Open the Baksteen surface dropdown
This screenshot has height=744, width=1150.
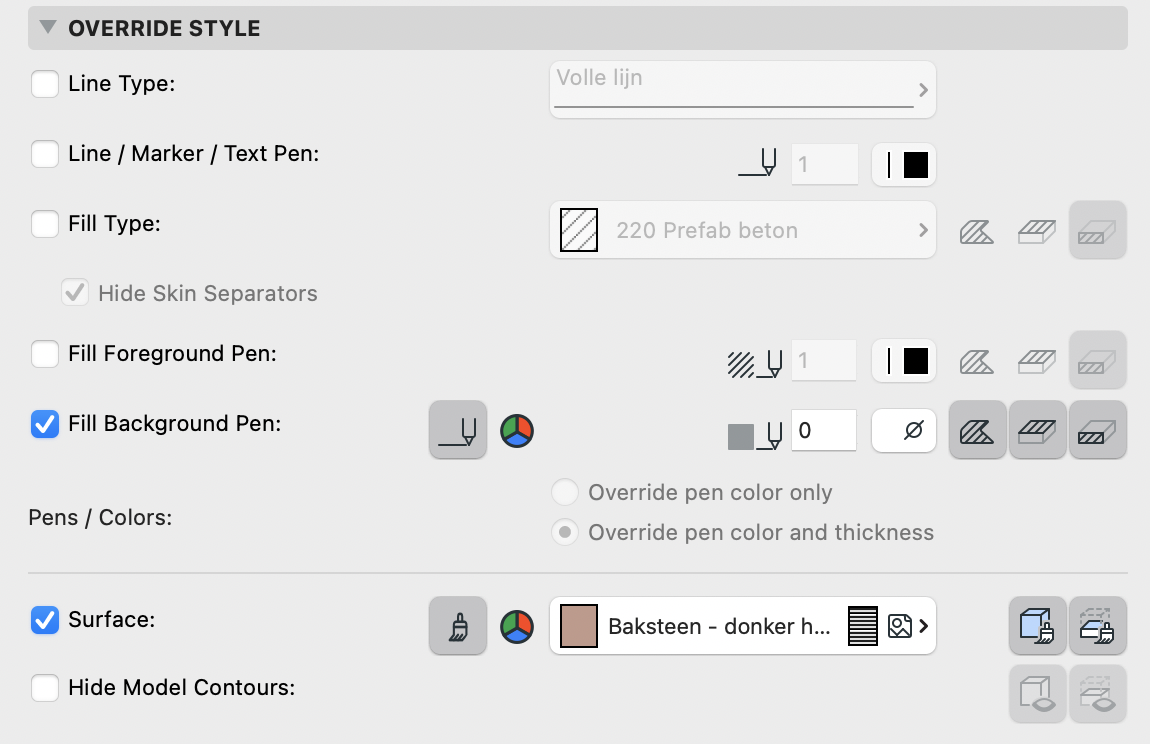[x=742, y=626]
